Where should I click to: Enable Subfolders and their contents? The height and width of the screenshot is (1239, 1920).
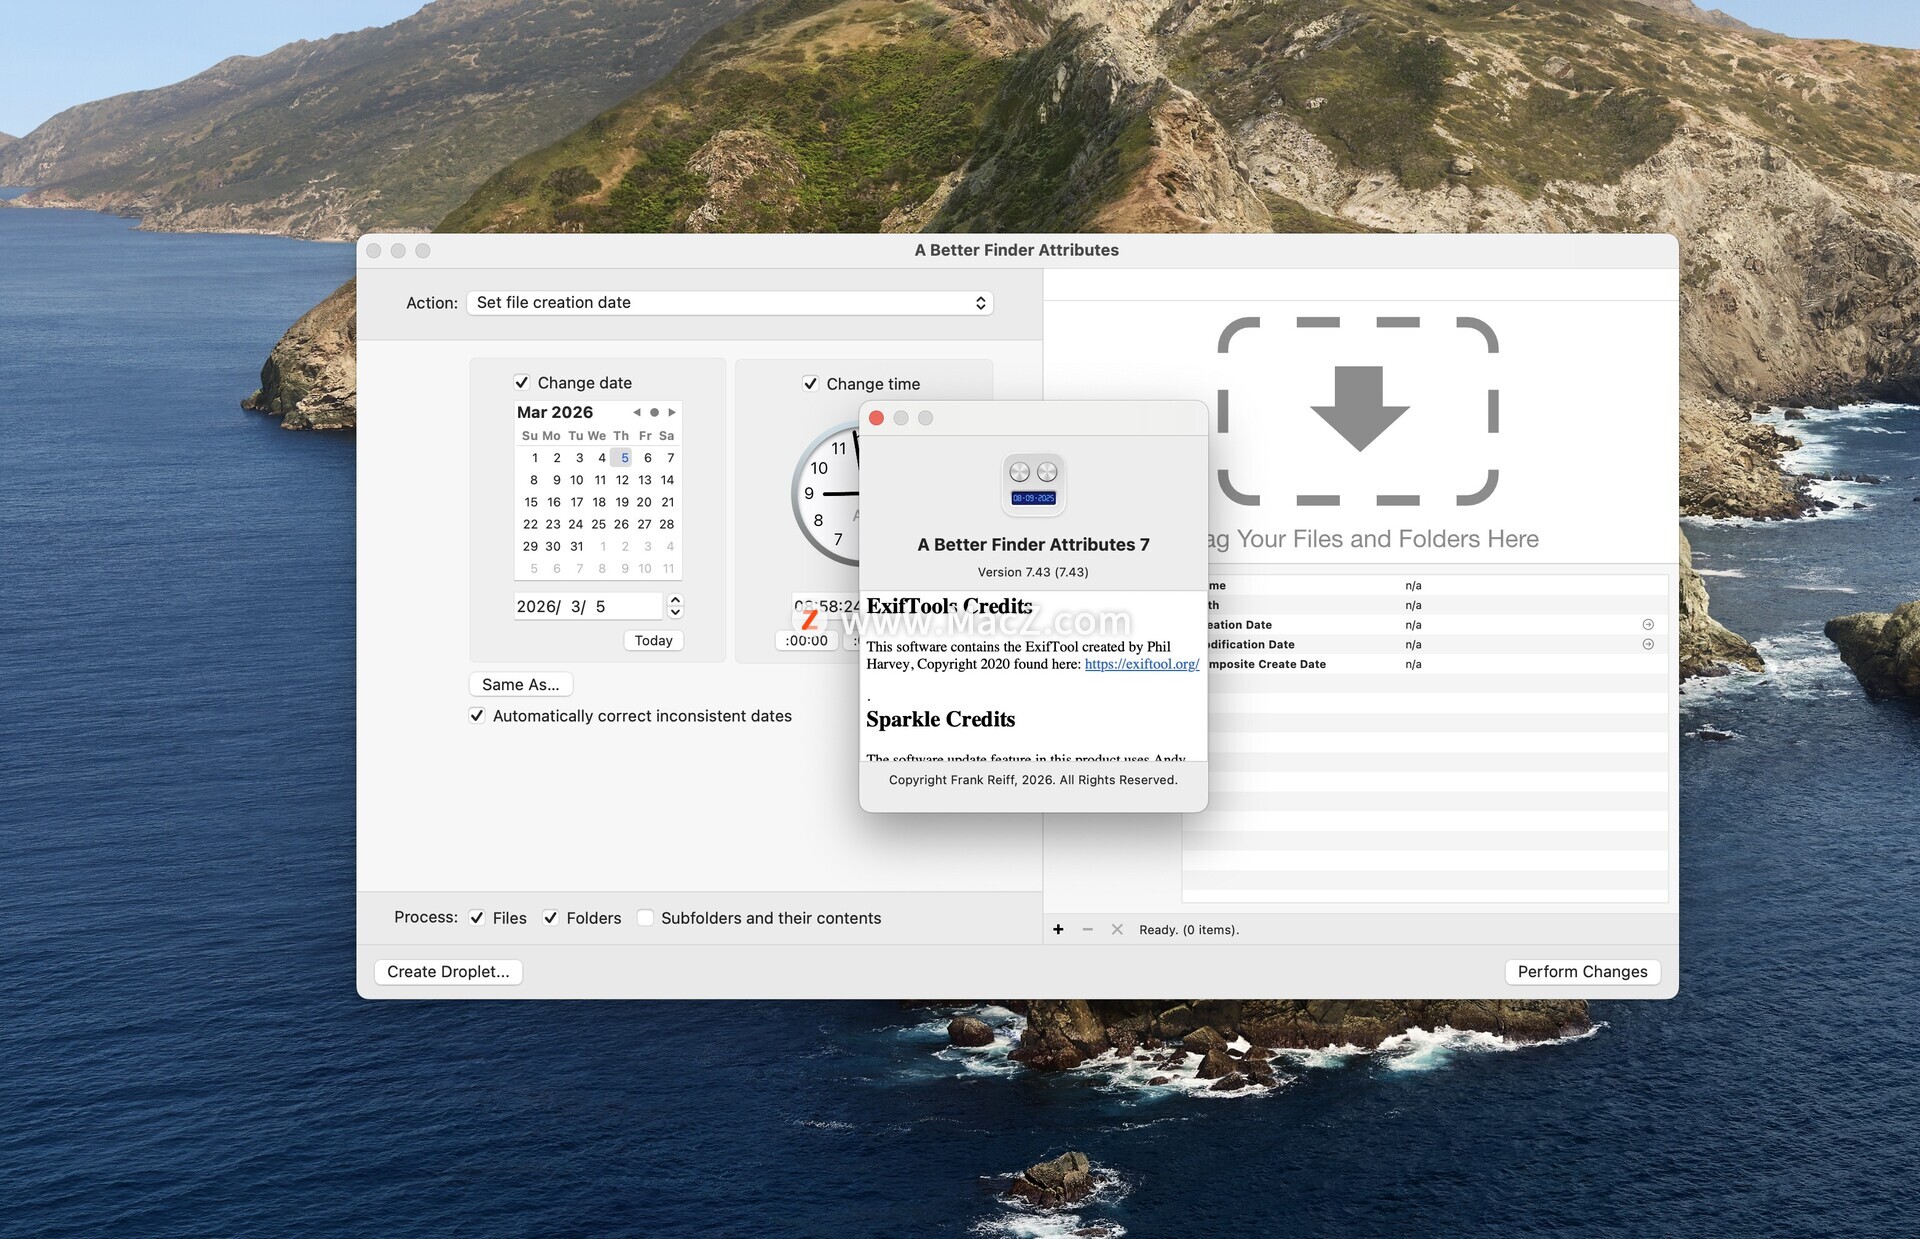coord(646,918)
